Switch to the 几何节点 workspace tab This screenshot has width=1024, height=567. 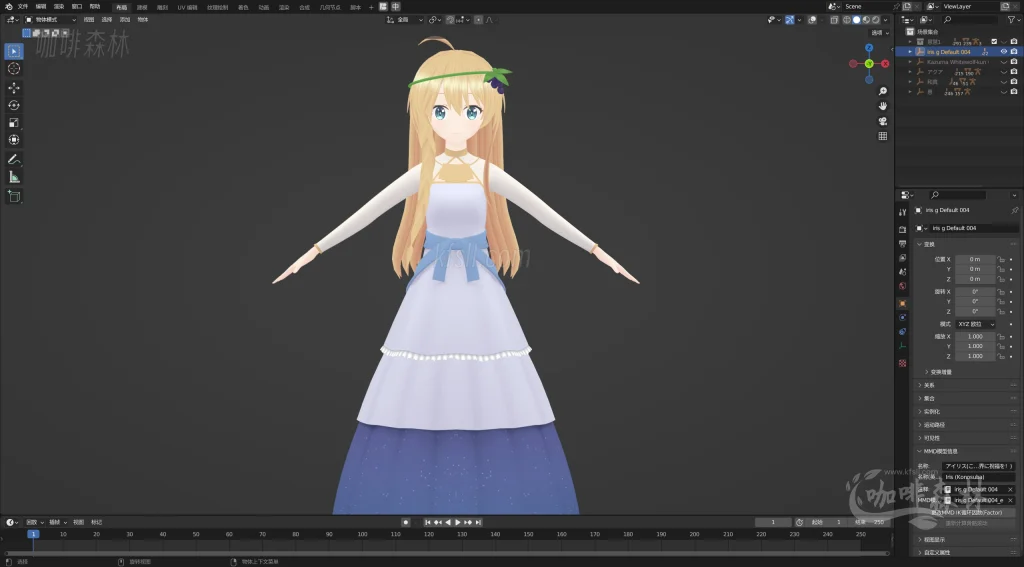point(330,7)
